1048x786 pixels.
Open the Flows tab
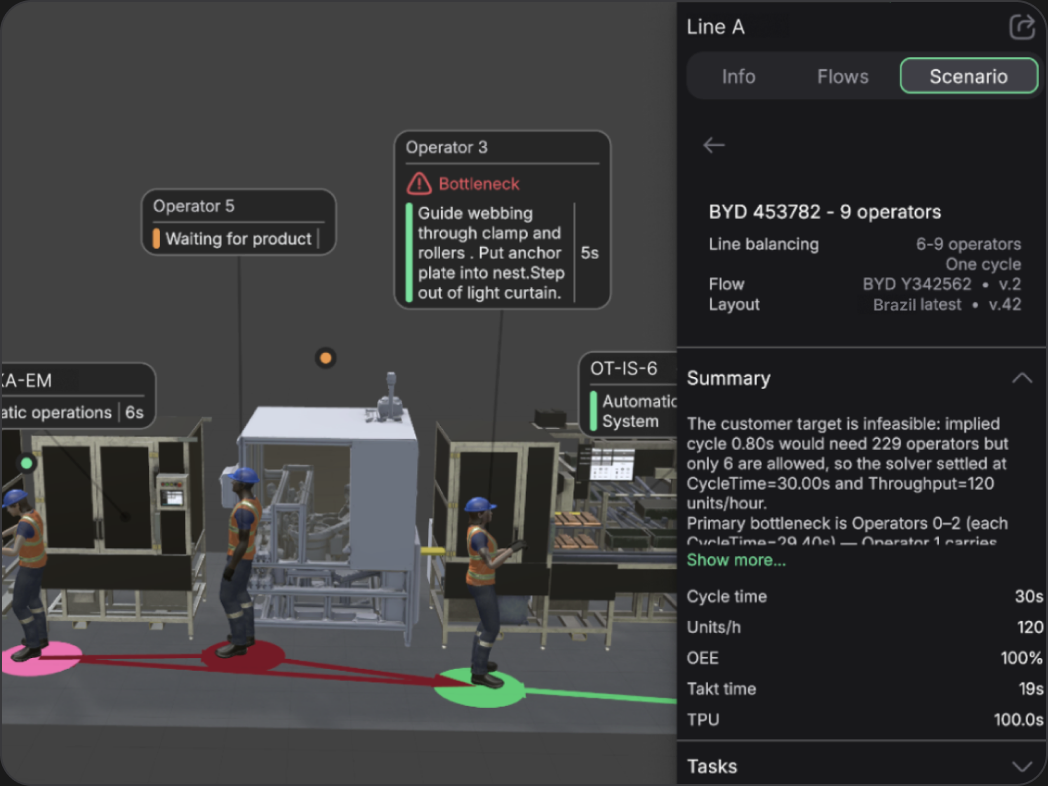(x=842, y=76)
